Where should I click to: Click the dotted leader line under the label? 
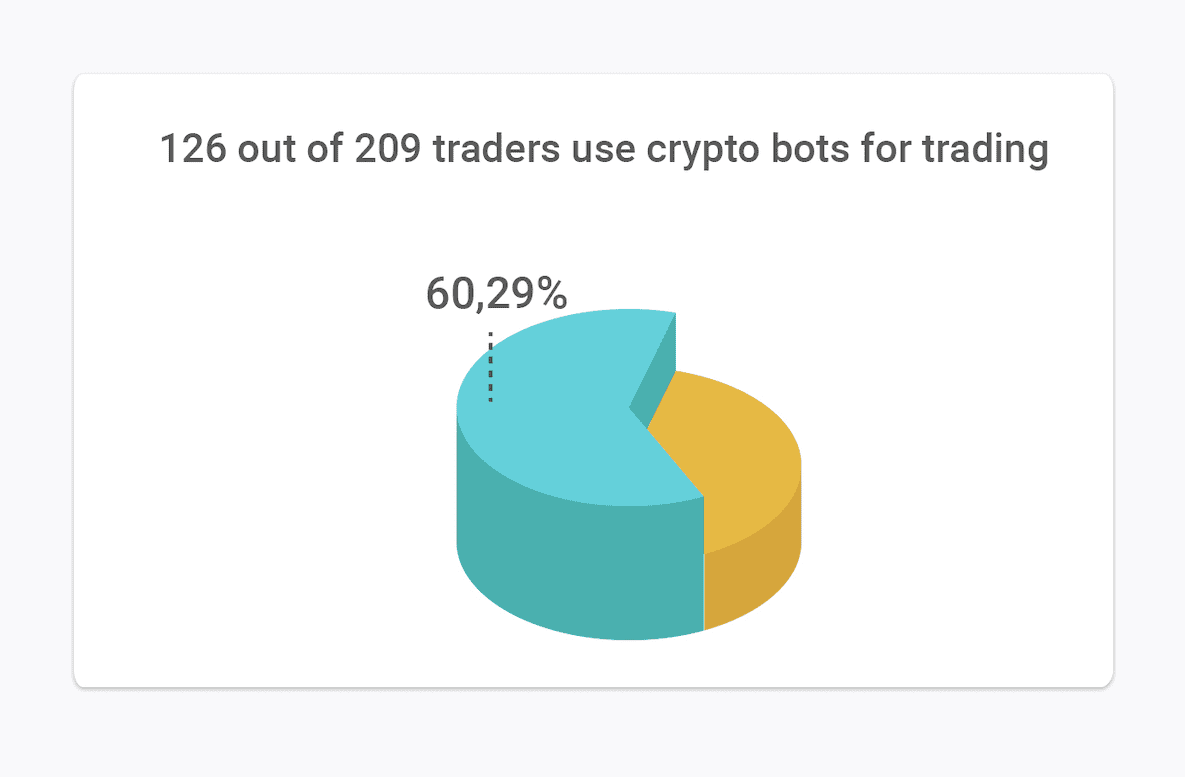tap(490, 367)
